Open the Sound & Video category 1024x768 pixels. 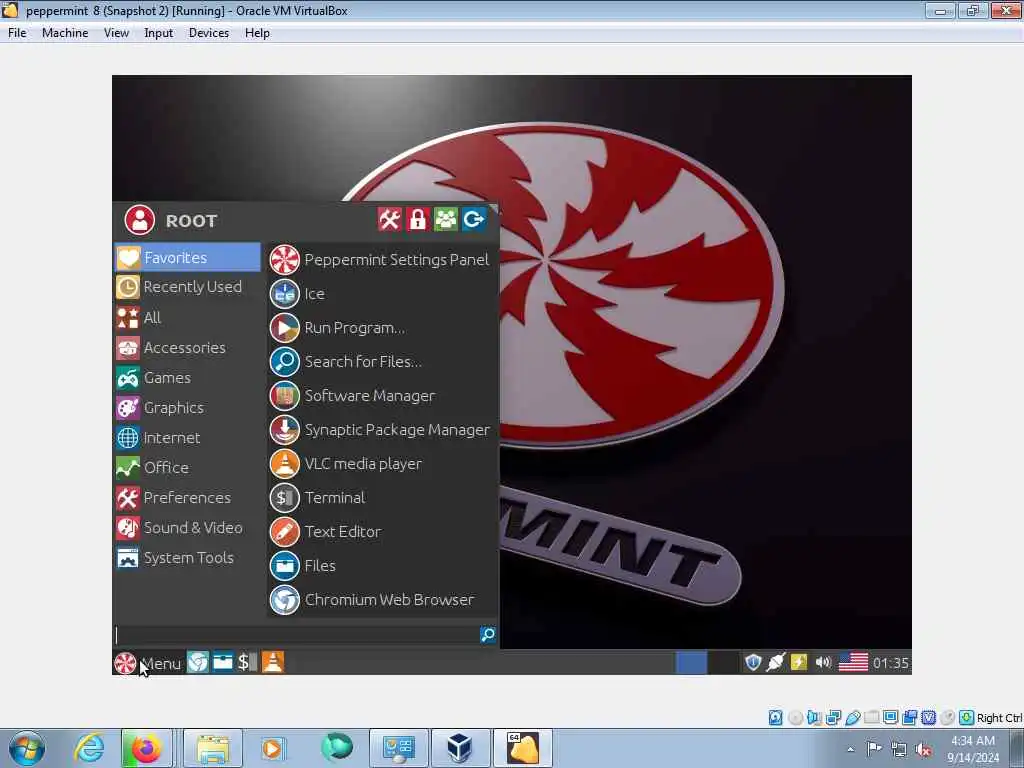pyautogui.click(x=187, y=528)
